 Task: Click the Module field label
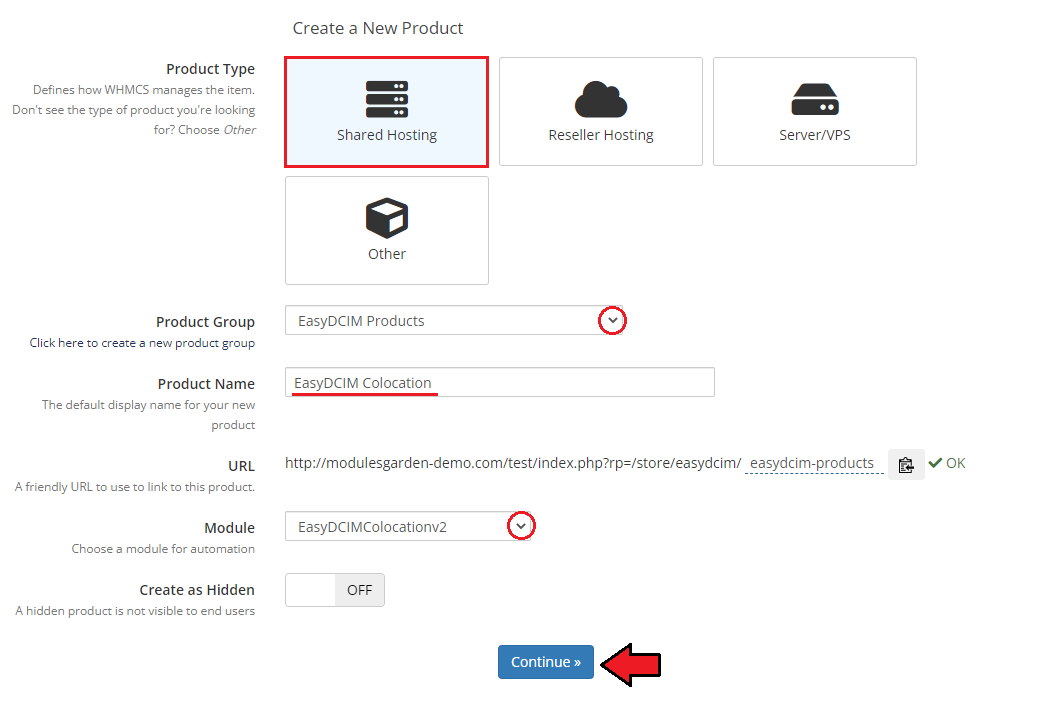point(229,527)
